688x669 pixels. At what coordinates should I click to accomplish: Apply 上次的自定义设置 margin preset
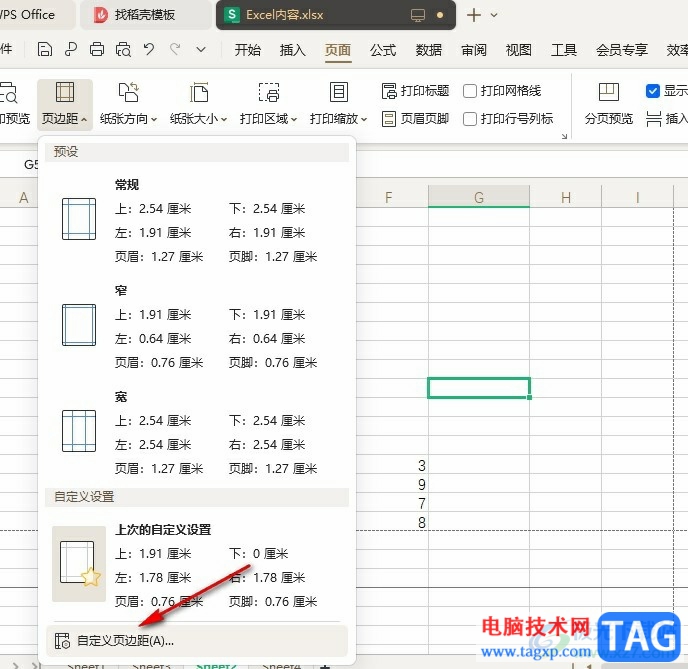click(197, 565)
